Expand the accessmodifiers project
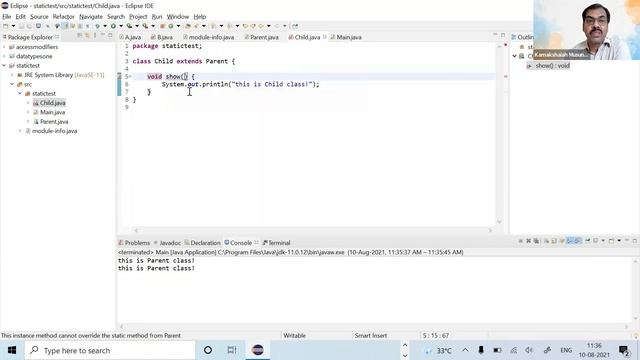The width and height of the screenshot is (640, 360). 4,47
